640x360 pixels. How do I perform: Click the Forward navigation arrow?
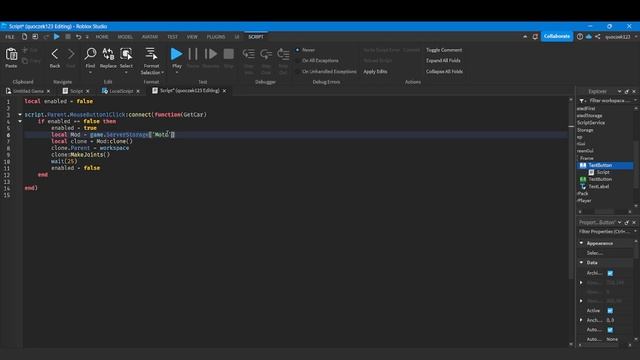(x=71, y=54)
